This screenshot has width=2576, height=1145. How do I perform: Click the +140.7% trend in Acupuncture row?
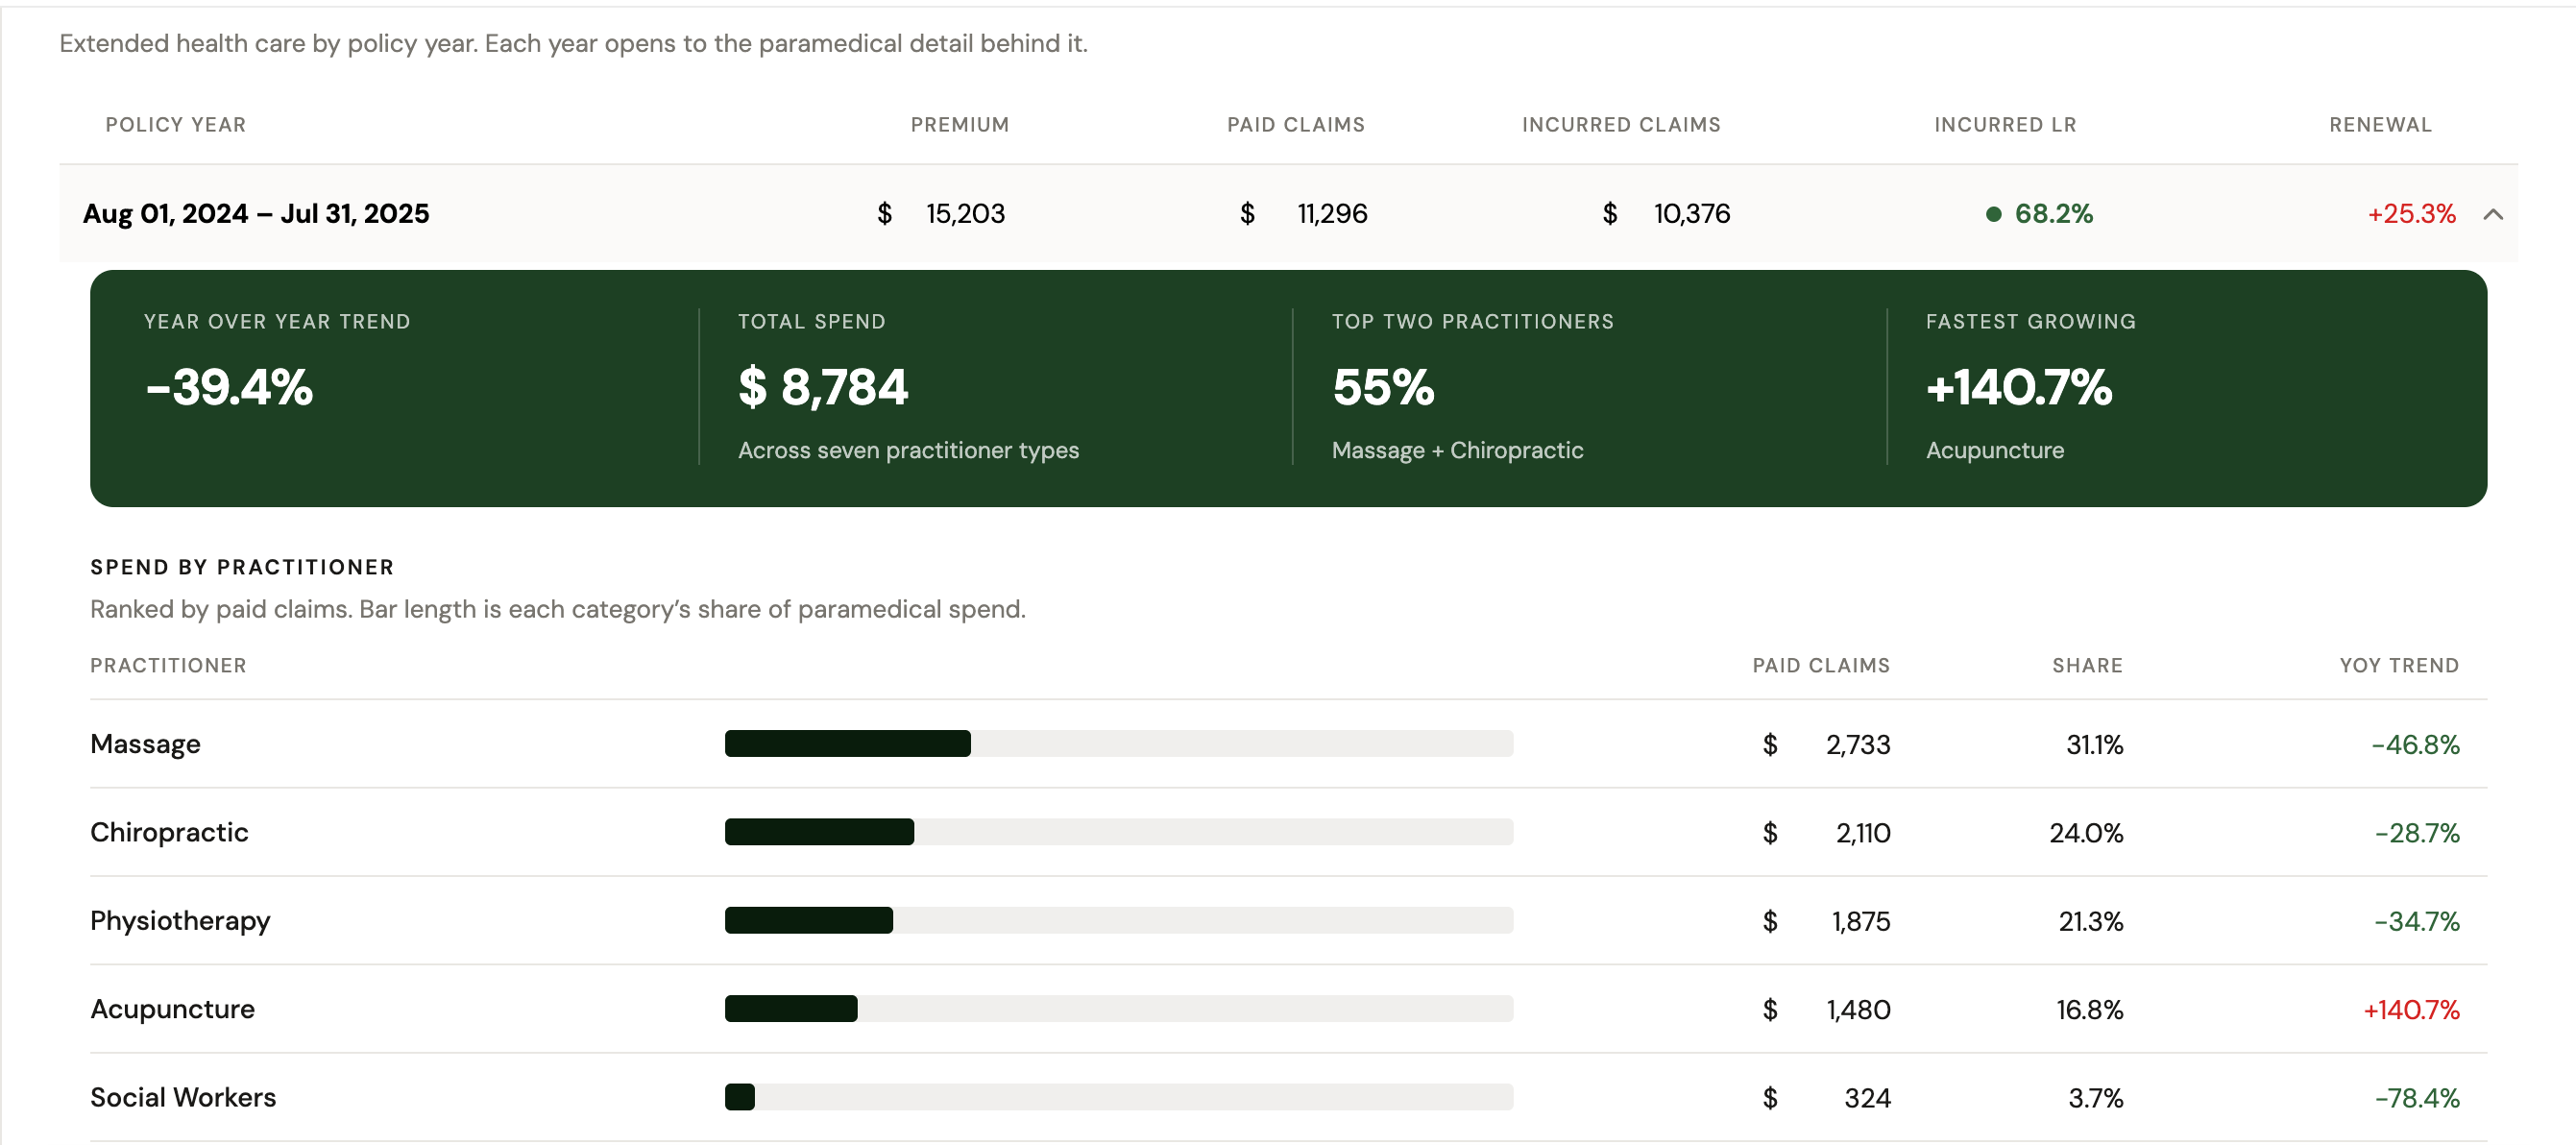[x=2411, y=1010]
